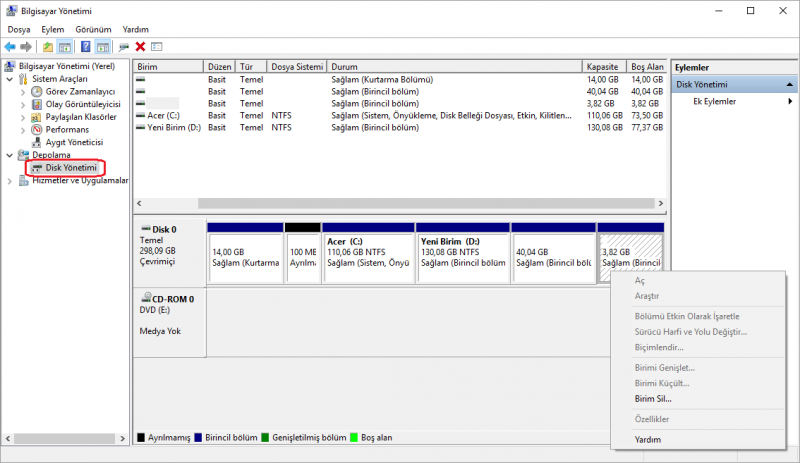Select the 100 MB unallocated partition block
This screenshot has height=463, width=800.
[x=303, y=253]
